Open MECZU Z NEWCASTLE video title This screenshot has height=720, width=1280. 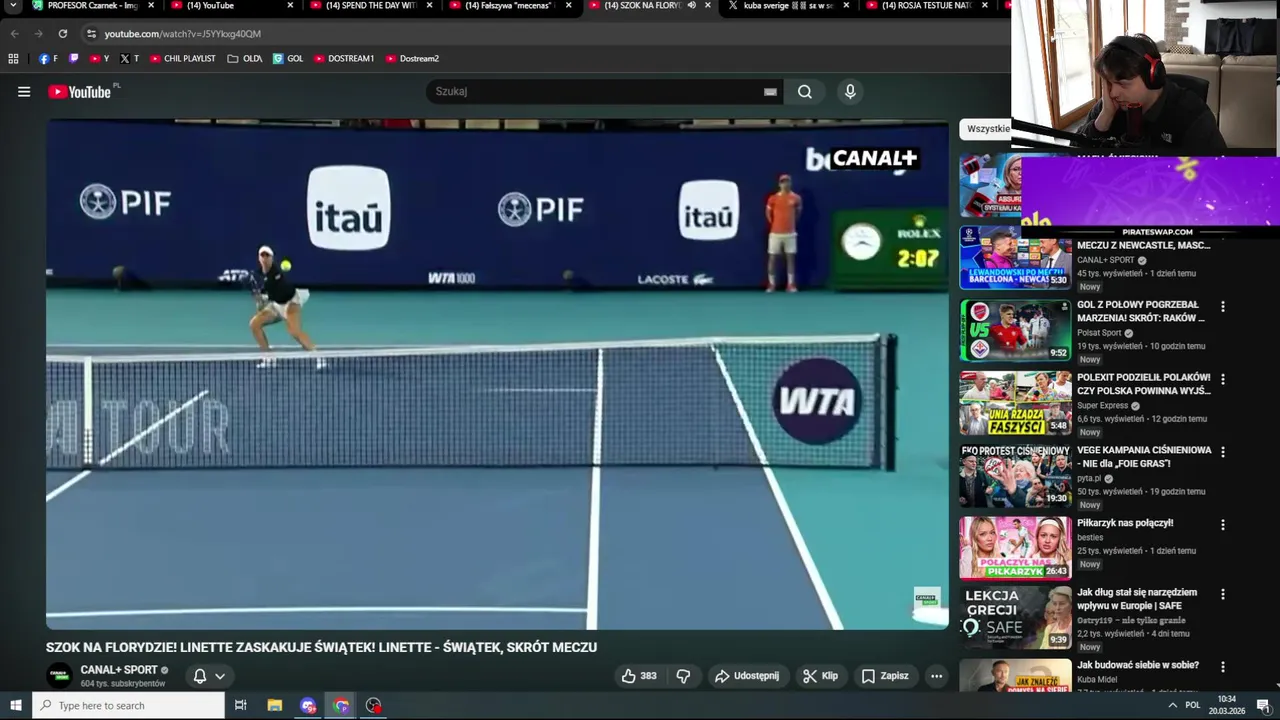click(x=1143, y=246)
